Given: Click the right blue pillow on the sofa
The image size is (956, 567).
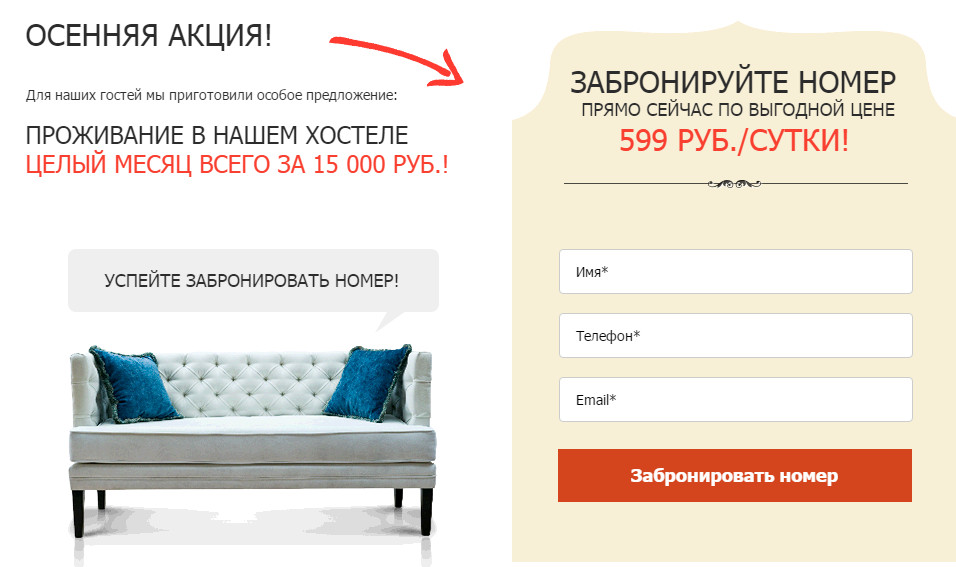Looking at the screenshot, I should 368,383.
